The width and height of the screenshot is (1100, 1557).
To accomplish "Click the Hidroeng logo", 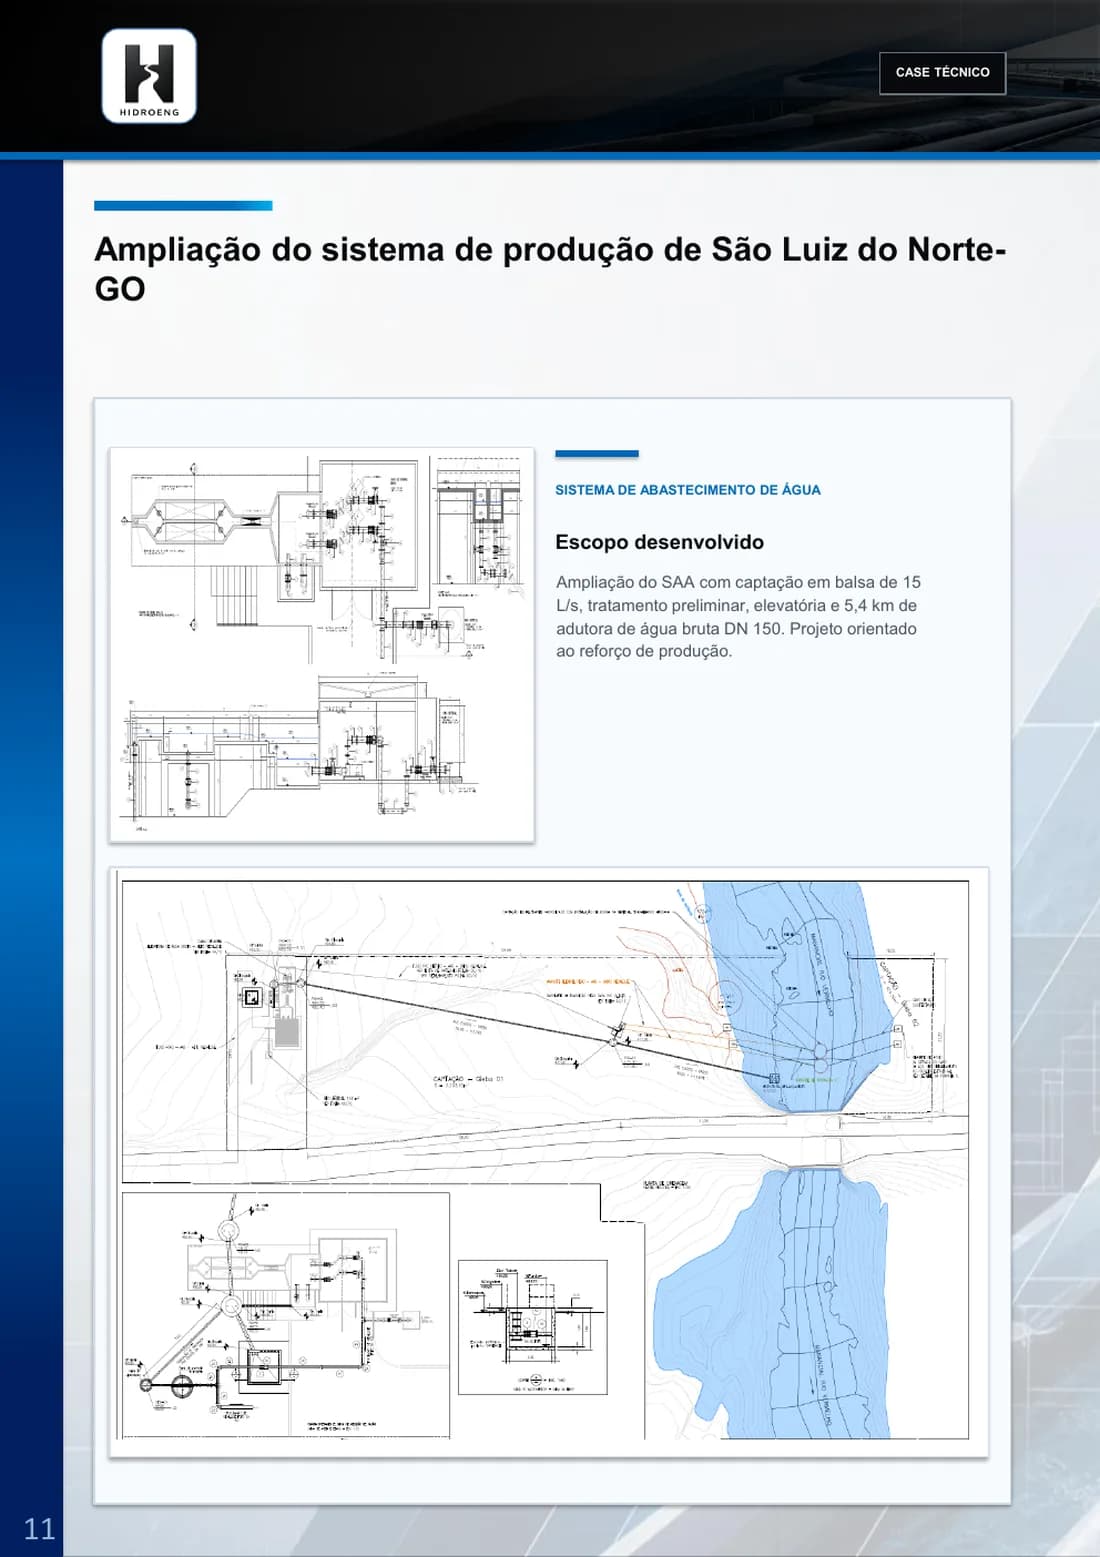I will click(x=149, y=76).
